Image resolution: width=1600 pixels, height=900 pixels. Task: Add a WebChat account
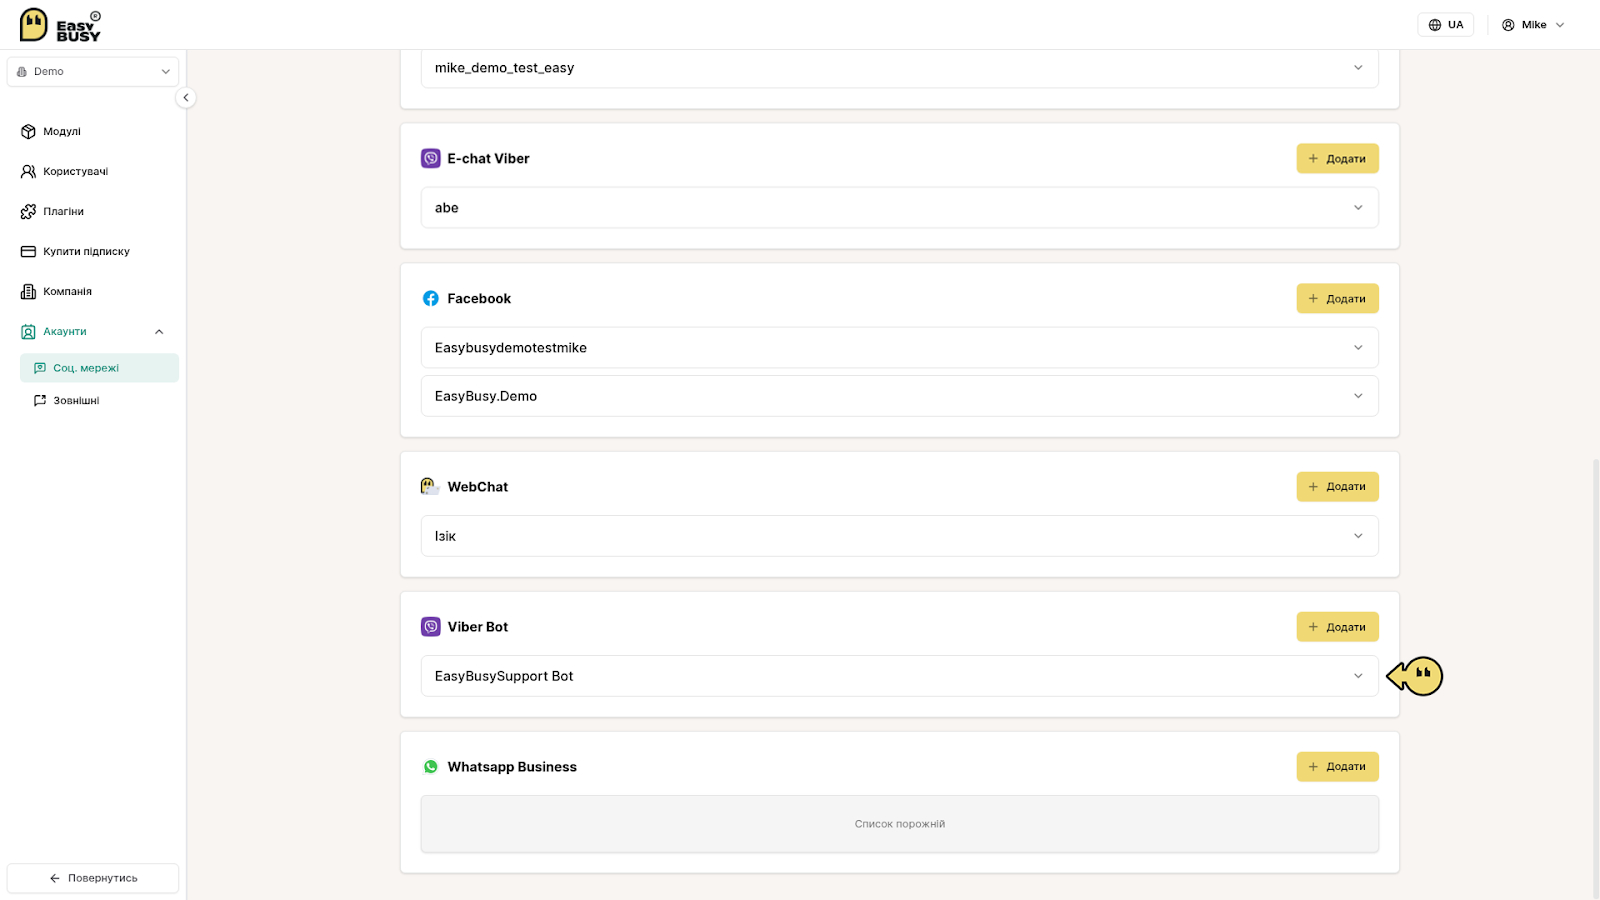1337,487
